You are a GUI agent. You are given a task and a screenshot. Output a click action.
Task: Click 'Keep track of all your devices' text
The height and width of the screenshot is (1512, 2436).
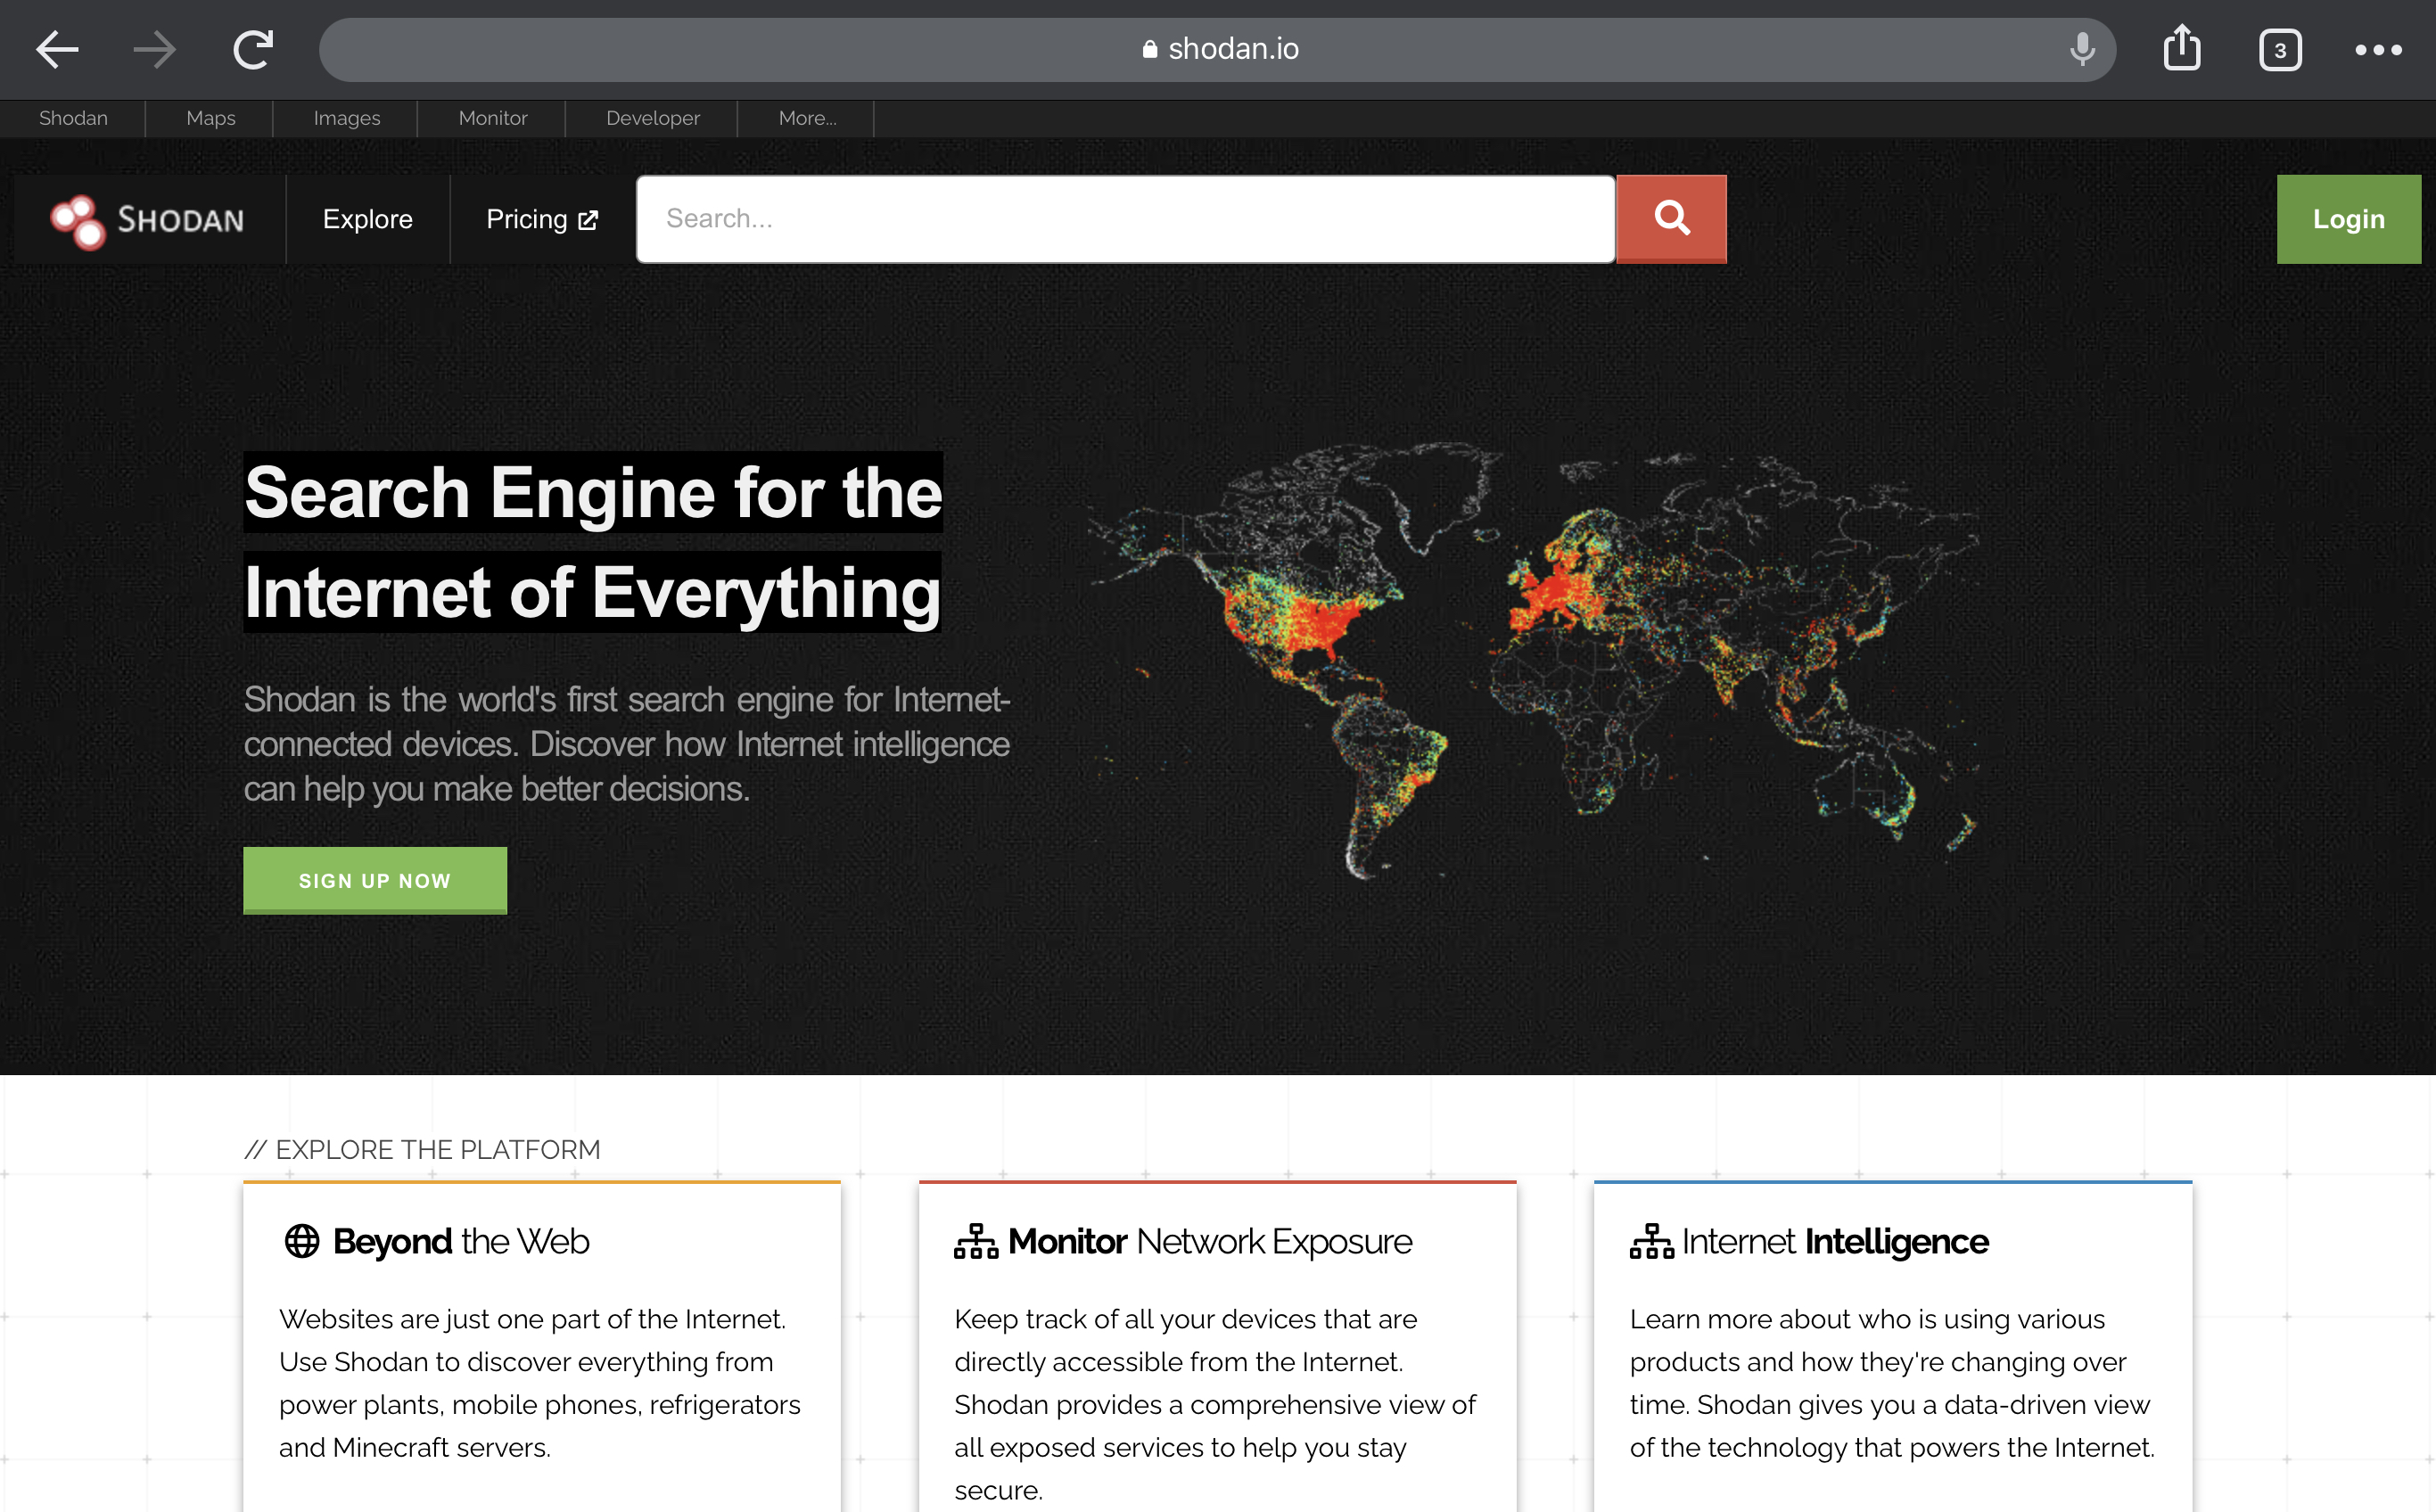[x=1214, y=1404]
